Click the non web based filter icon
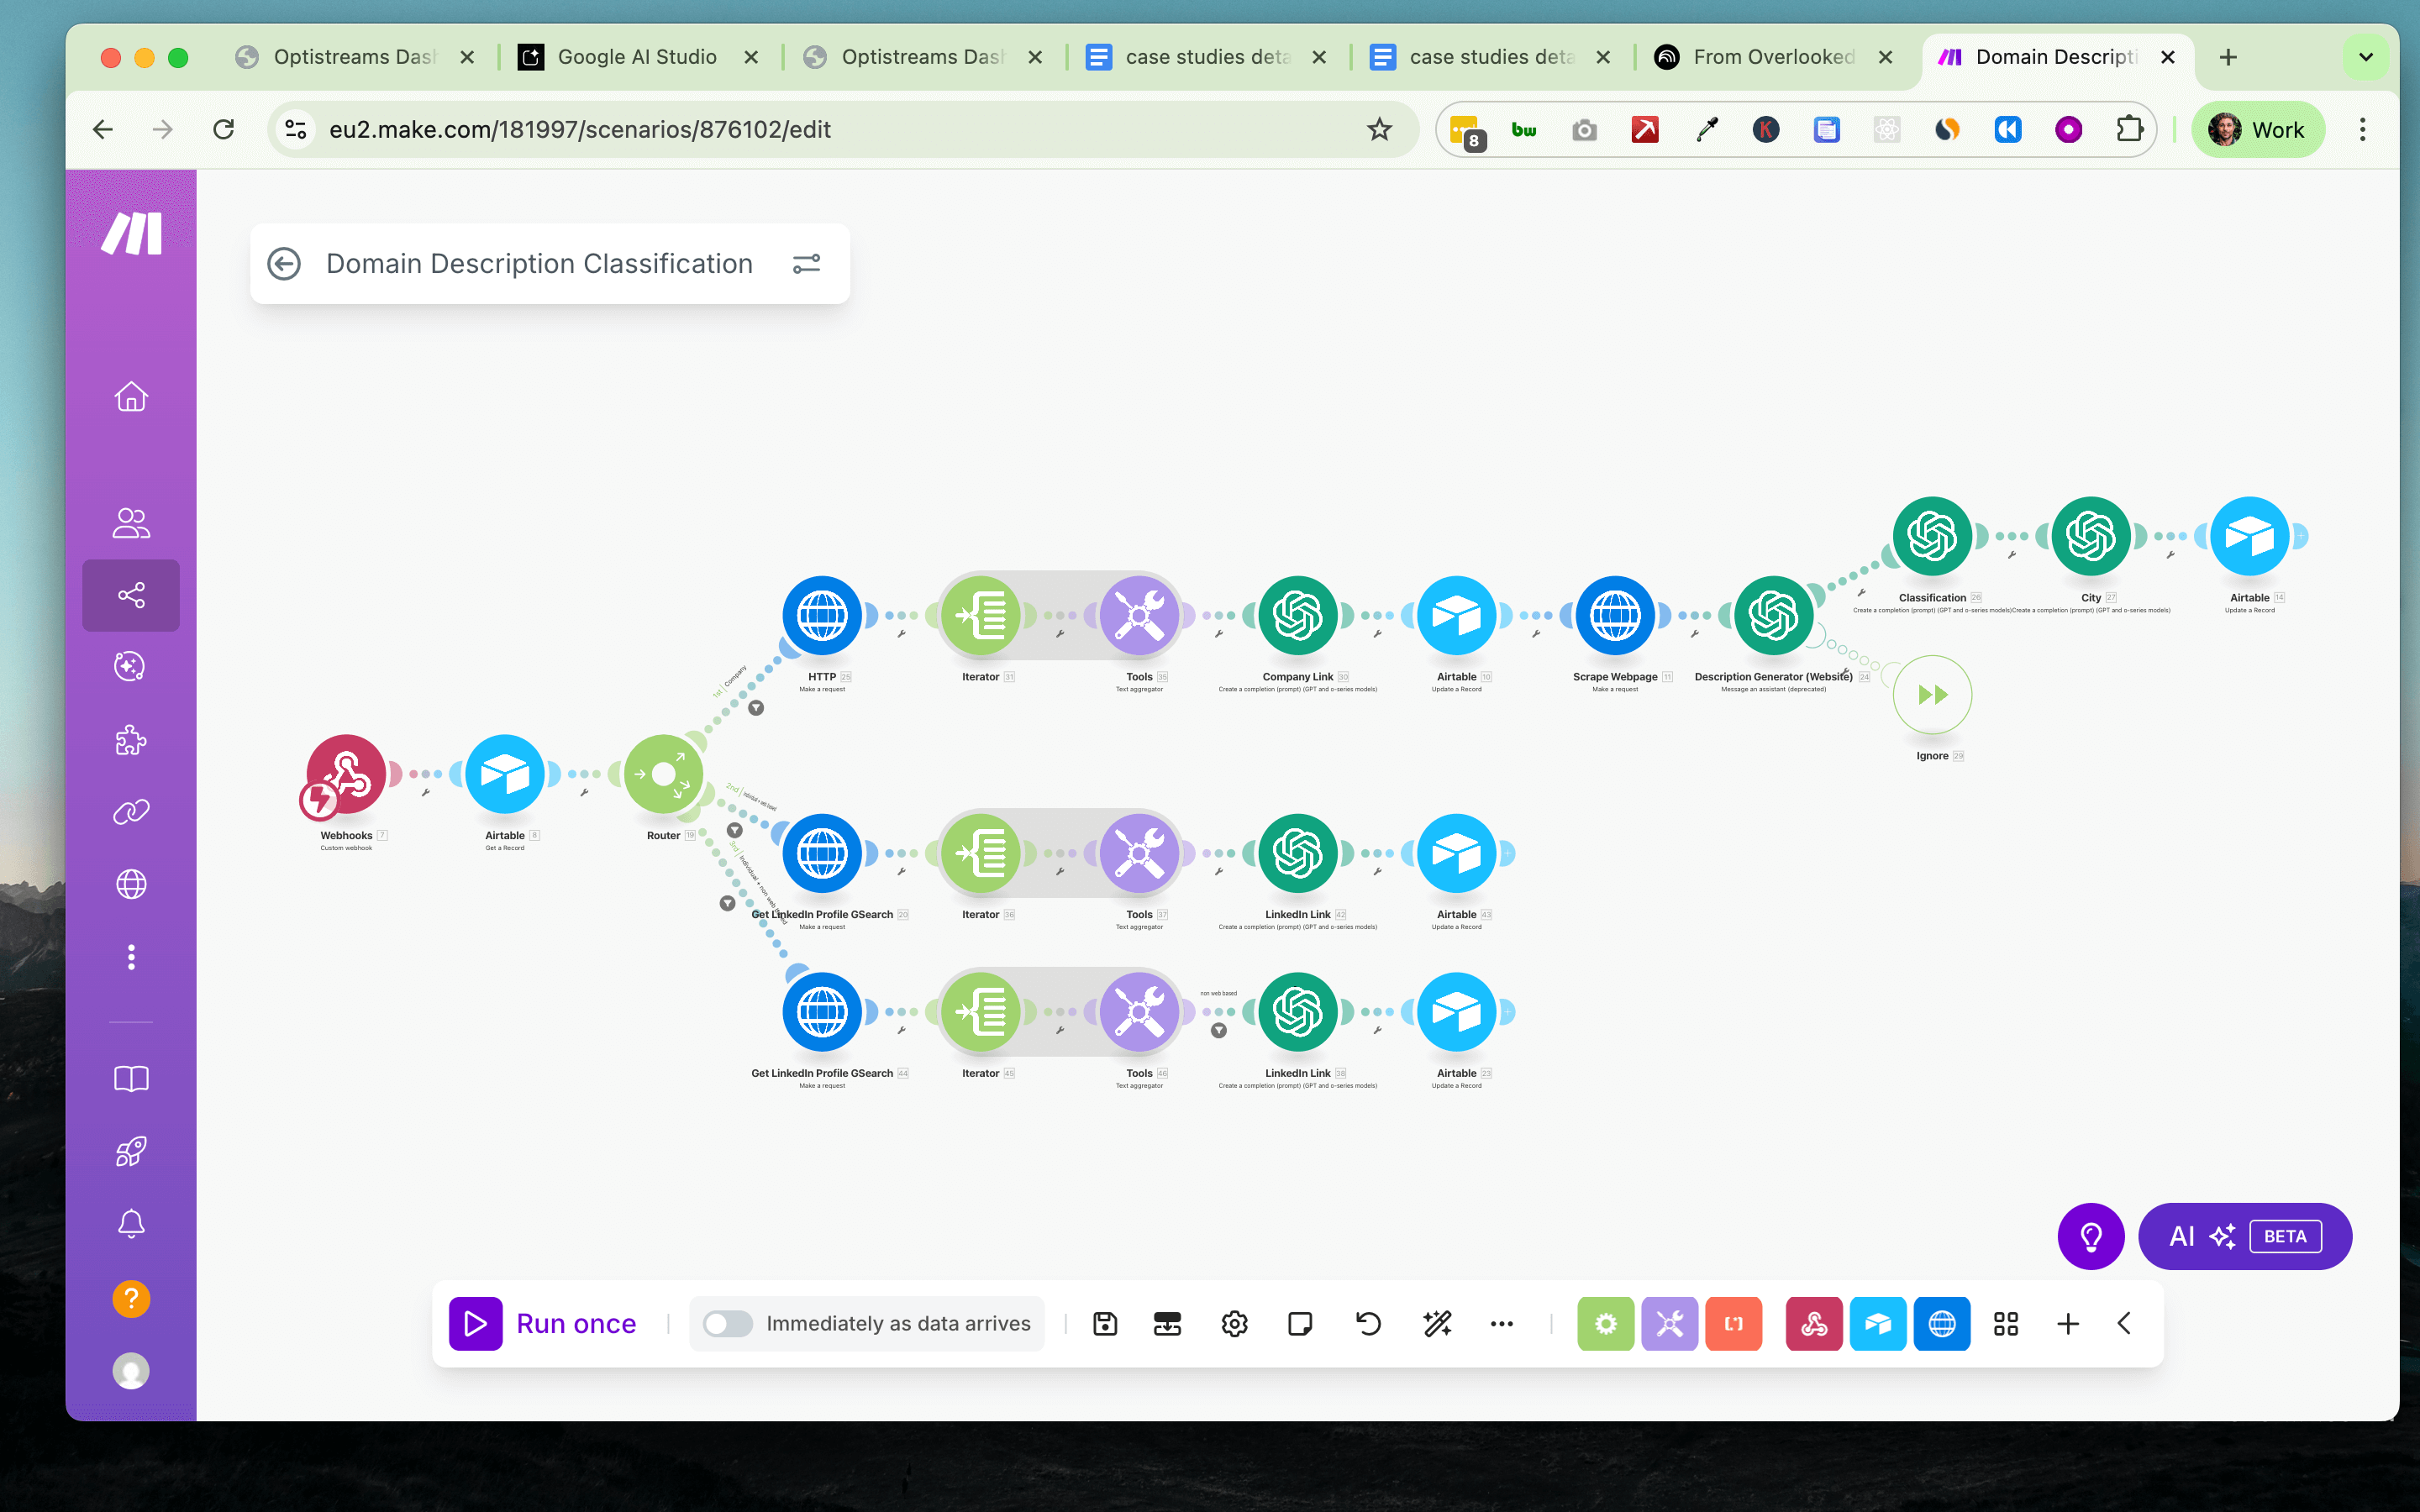This screenshot has width=2420, height=1512. (1218, 1031)
